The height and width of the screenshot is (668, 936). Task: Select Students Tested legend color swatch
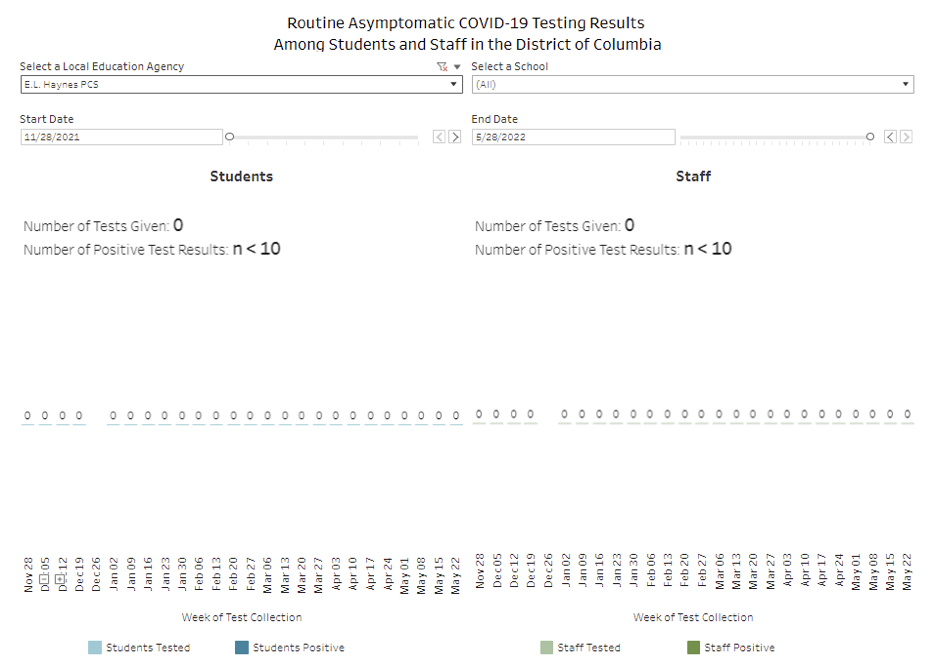(95, 648)
